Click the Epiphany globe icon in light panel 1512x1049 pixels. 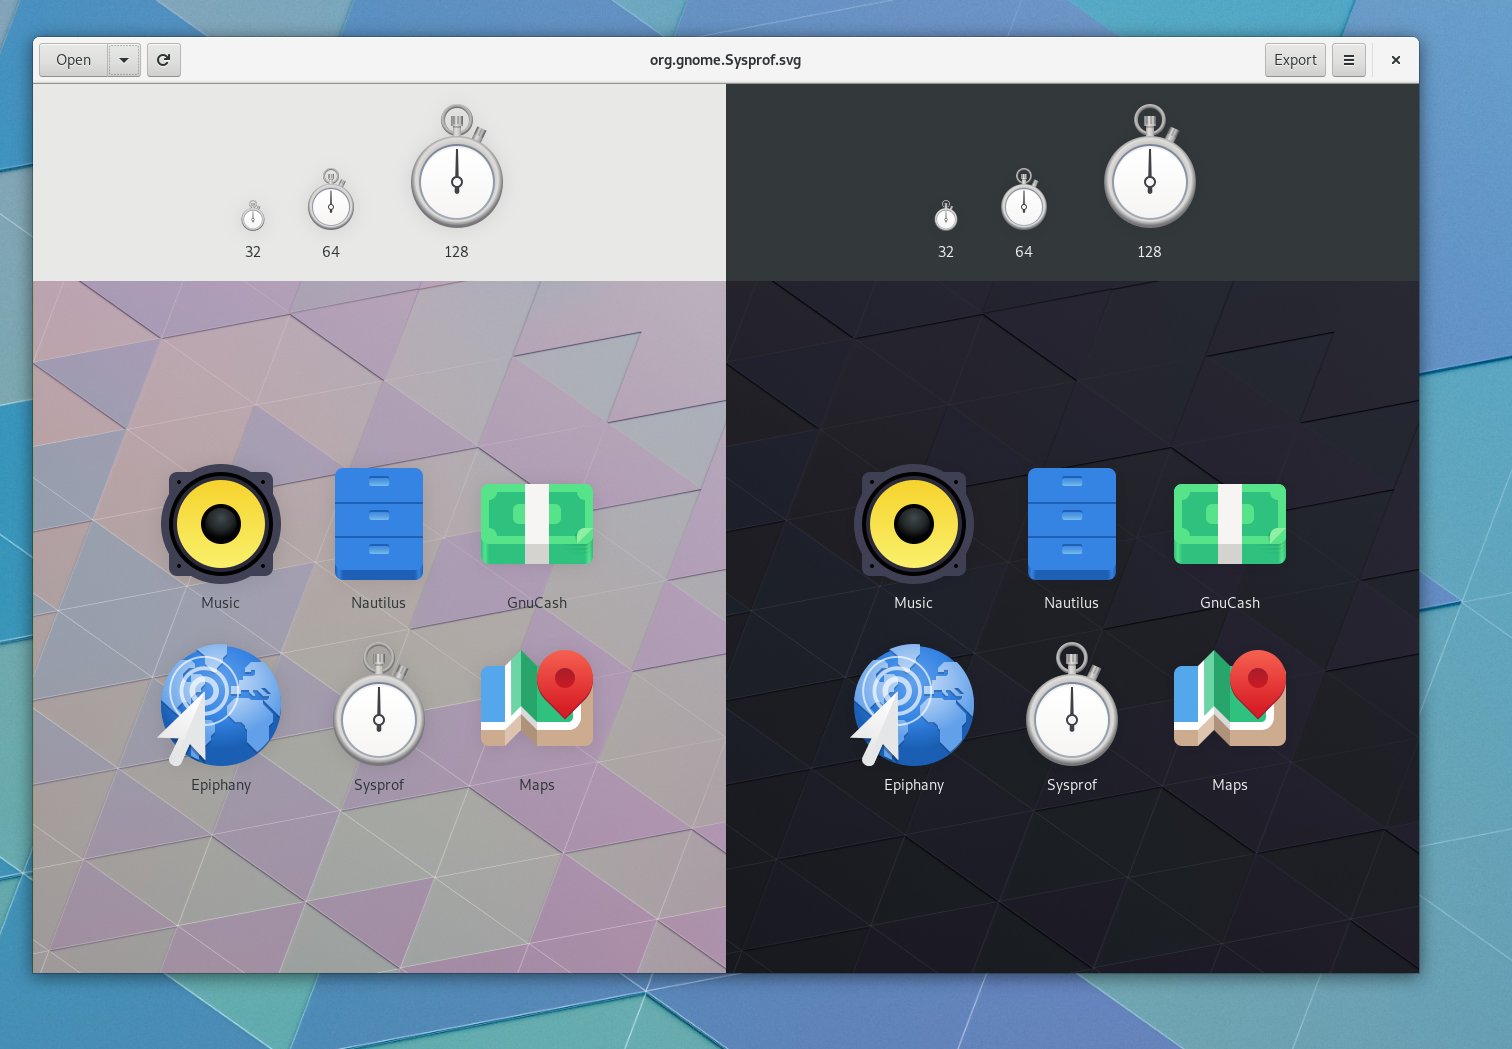220,706
